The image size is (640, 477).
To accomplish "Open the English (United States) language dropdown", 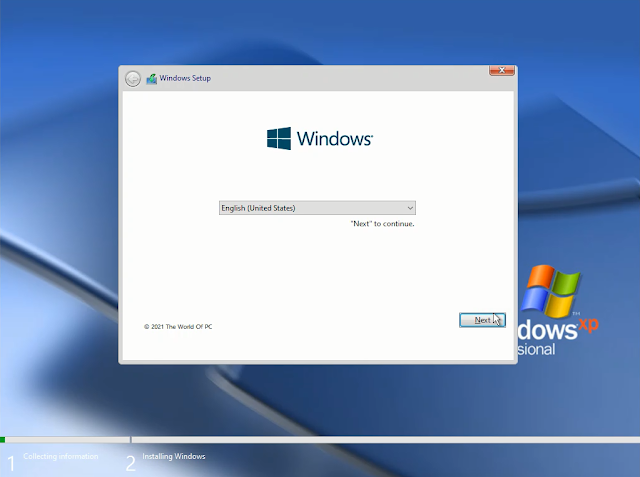I will coord(317,208).
